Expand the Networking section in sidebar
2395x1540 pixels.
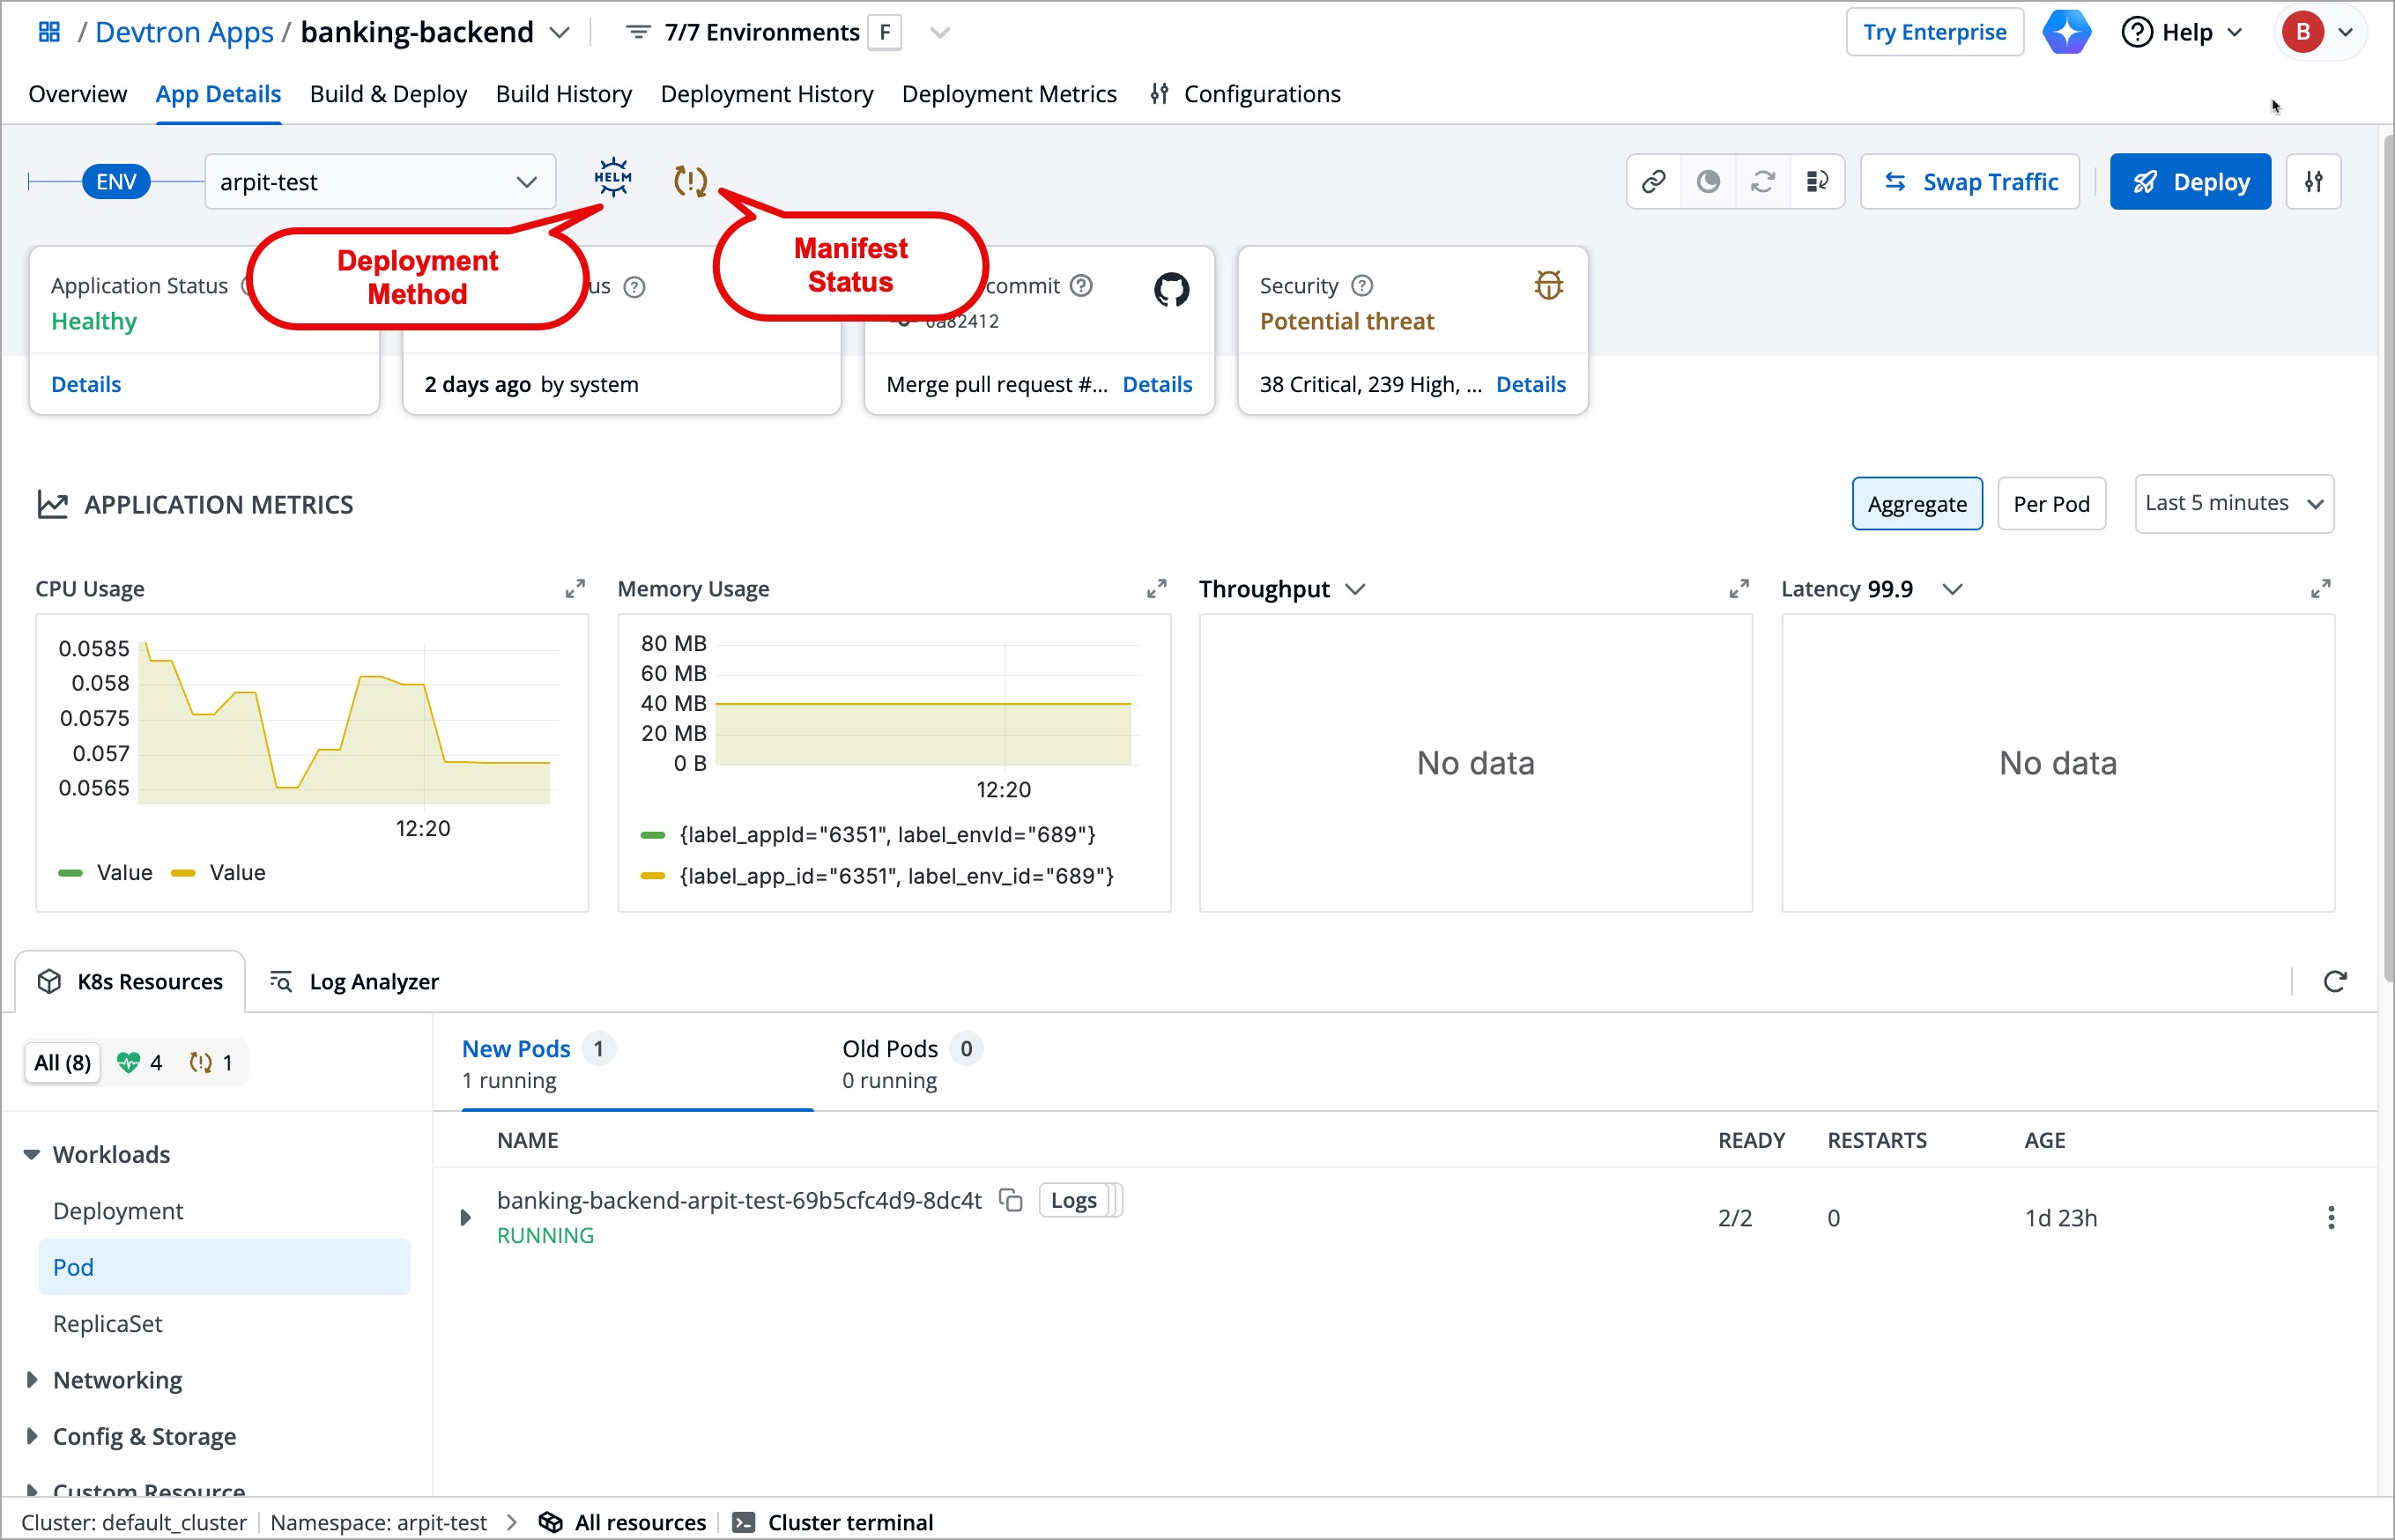(x=117, y=1379)
